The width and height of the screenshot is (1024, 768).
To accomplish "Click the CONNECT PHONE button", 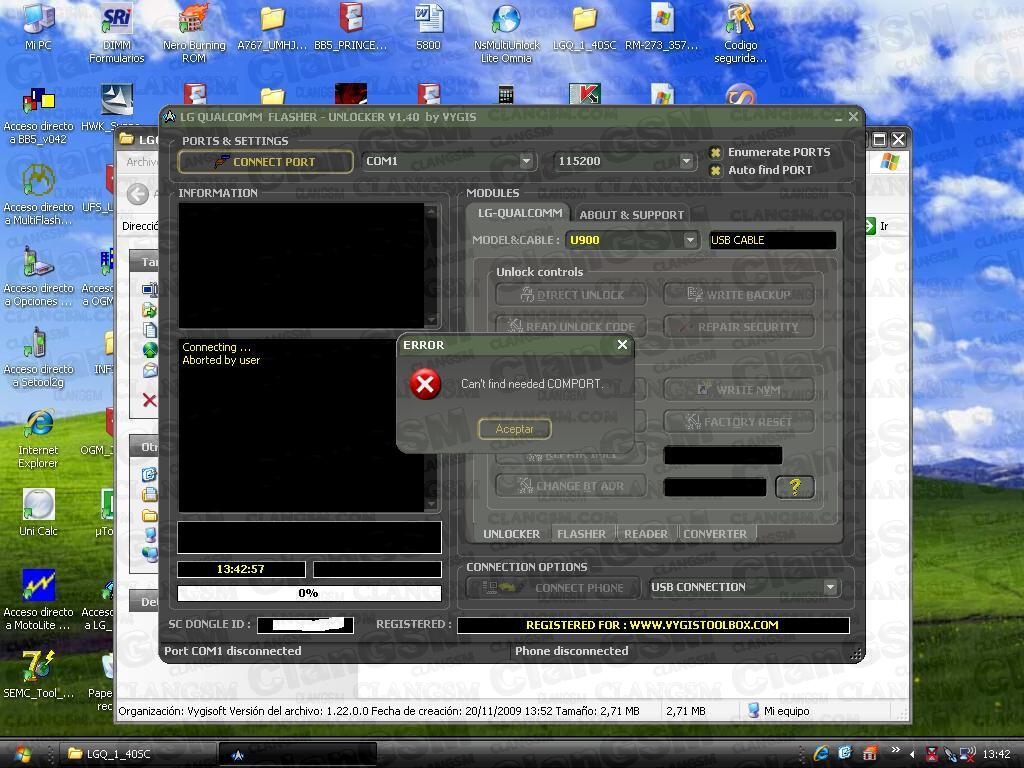I will (553, 588).
